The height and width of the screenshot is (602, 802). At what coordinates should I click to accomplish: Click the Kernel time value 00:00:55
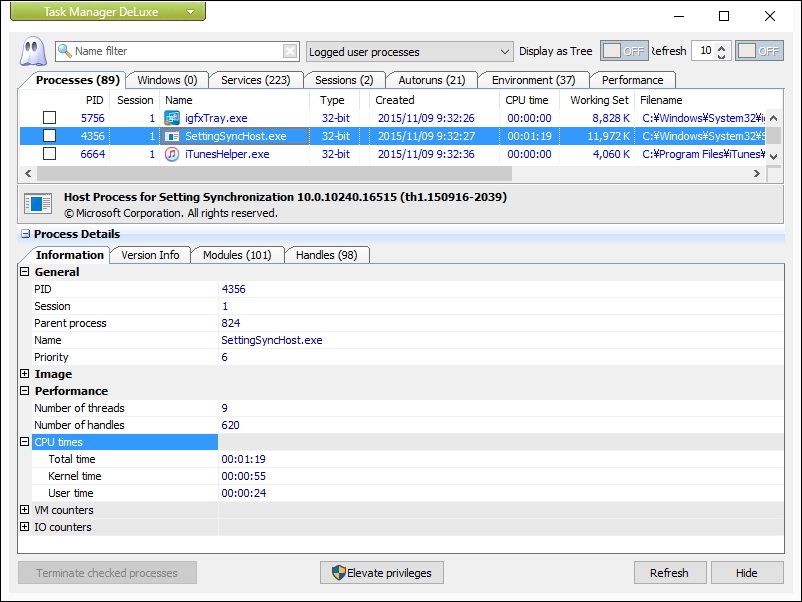tap(243, 476)
